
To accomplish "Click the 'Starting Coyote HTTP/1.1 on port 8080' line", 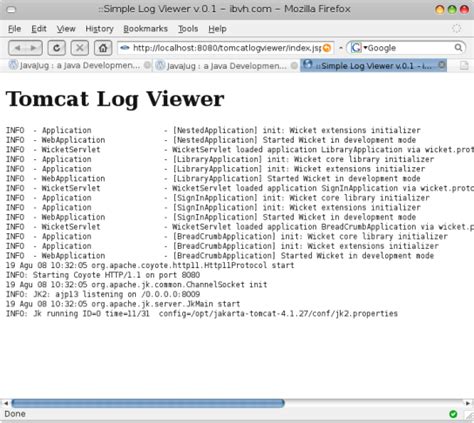I will (103, 275).
